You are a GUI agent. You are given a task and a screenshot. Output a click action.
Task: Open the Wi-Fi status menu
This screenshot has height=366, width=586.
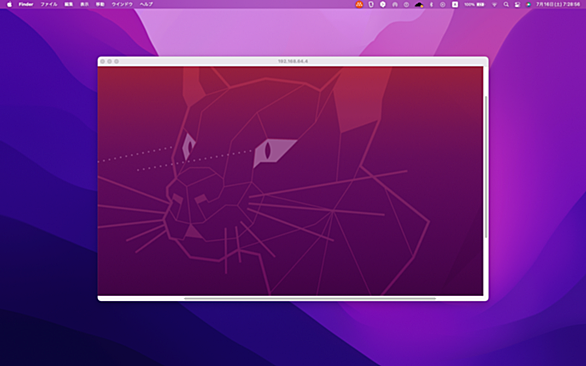(494, 4)
